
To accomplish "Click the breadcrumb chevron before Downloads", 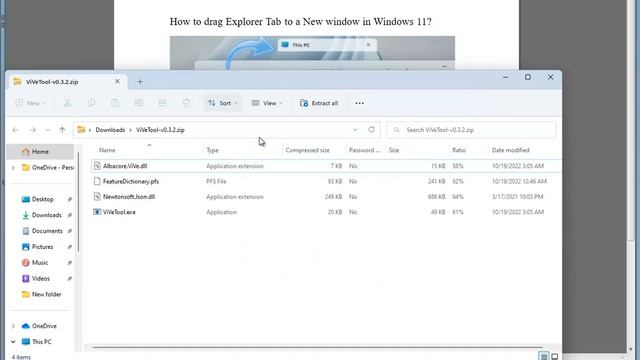I will tap(90, 130).
